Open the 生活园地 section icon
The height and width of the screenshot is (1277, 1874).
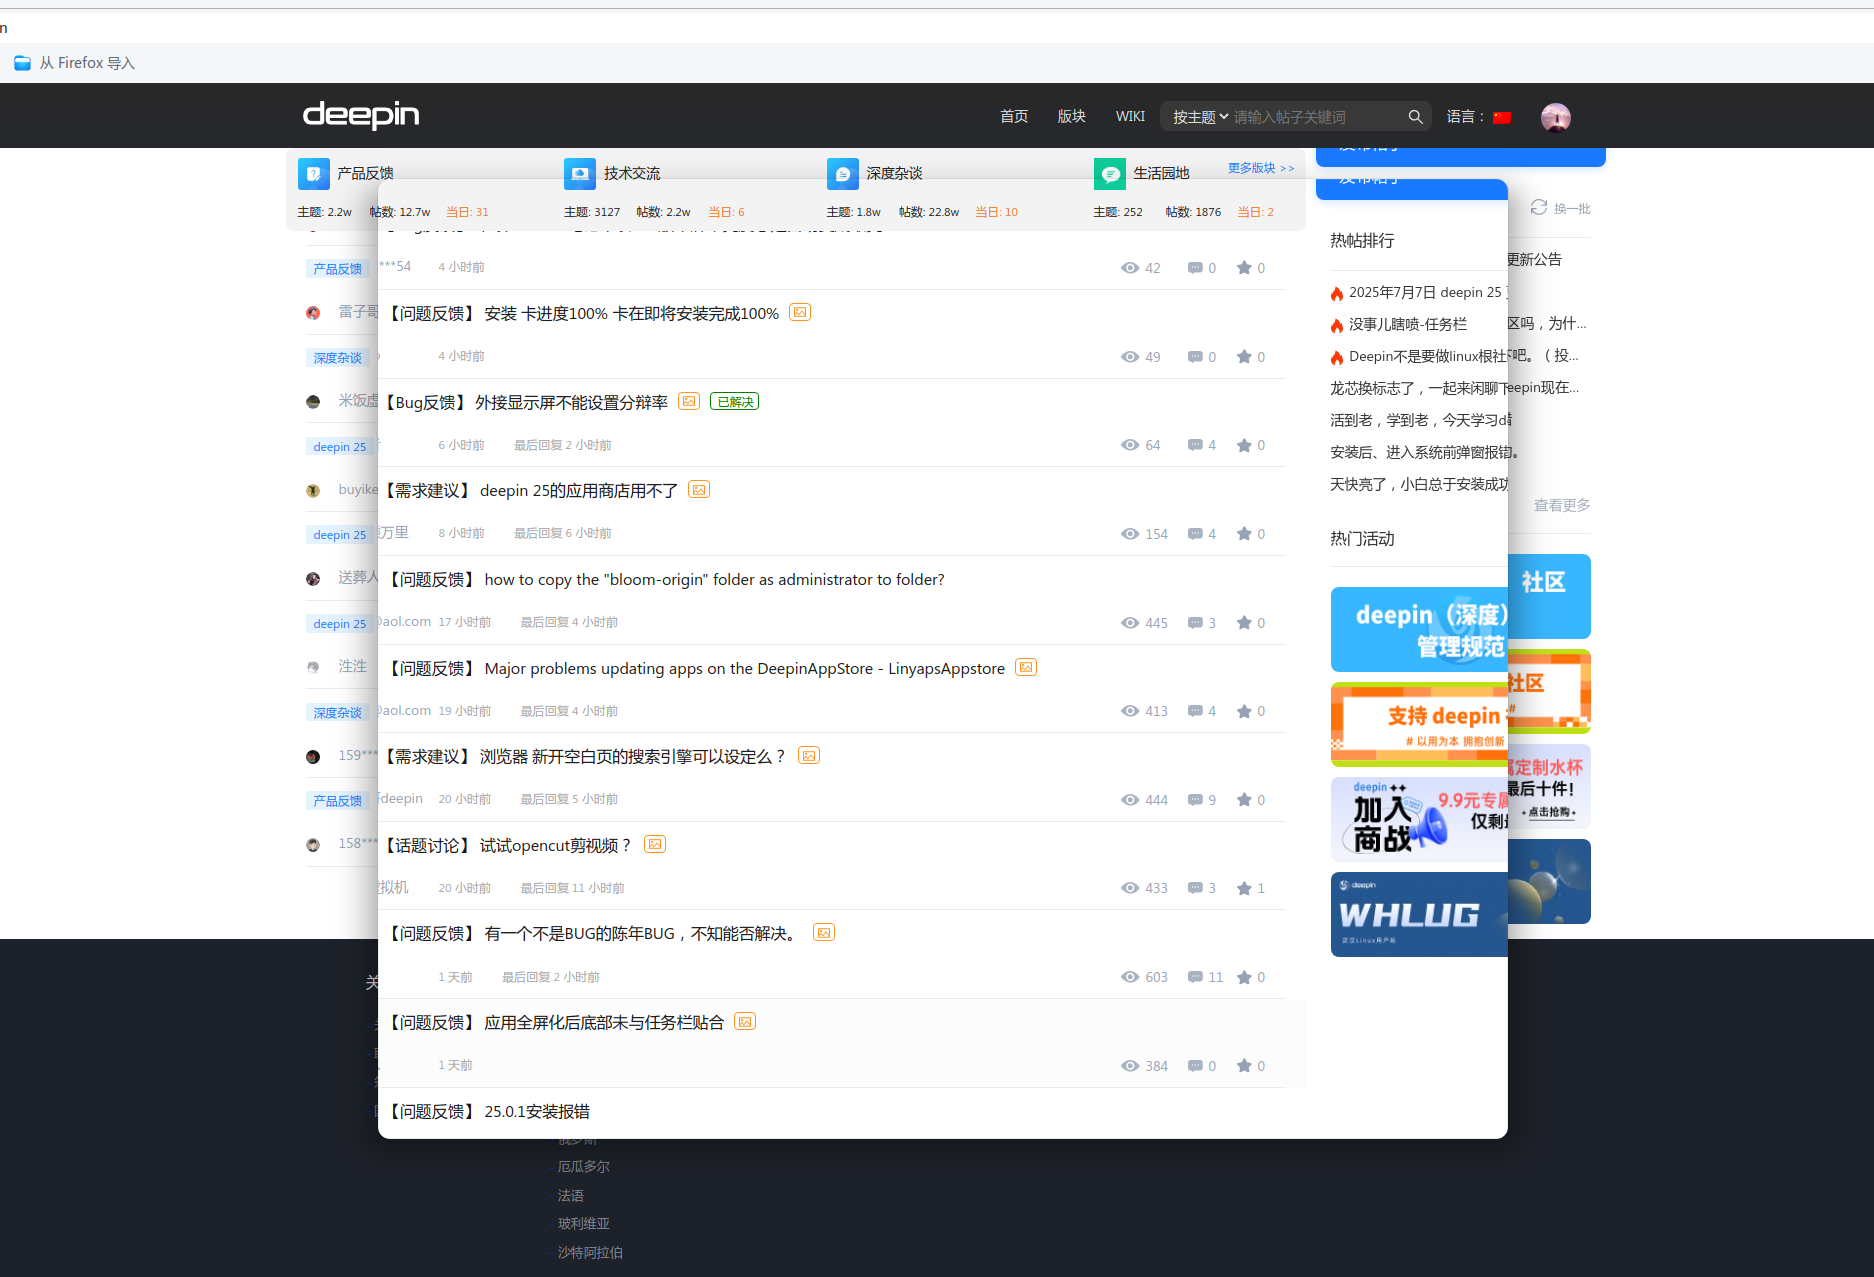pyautogui.click(x=1109, y=174)
